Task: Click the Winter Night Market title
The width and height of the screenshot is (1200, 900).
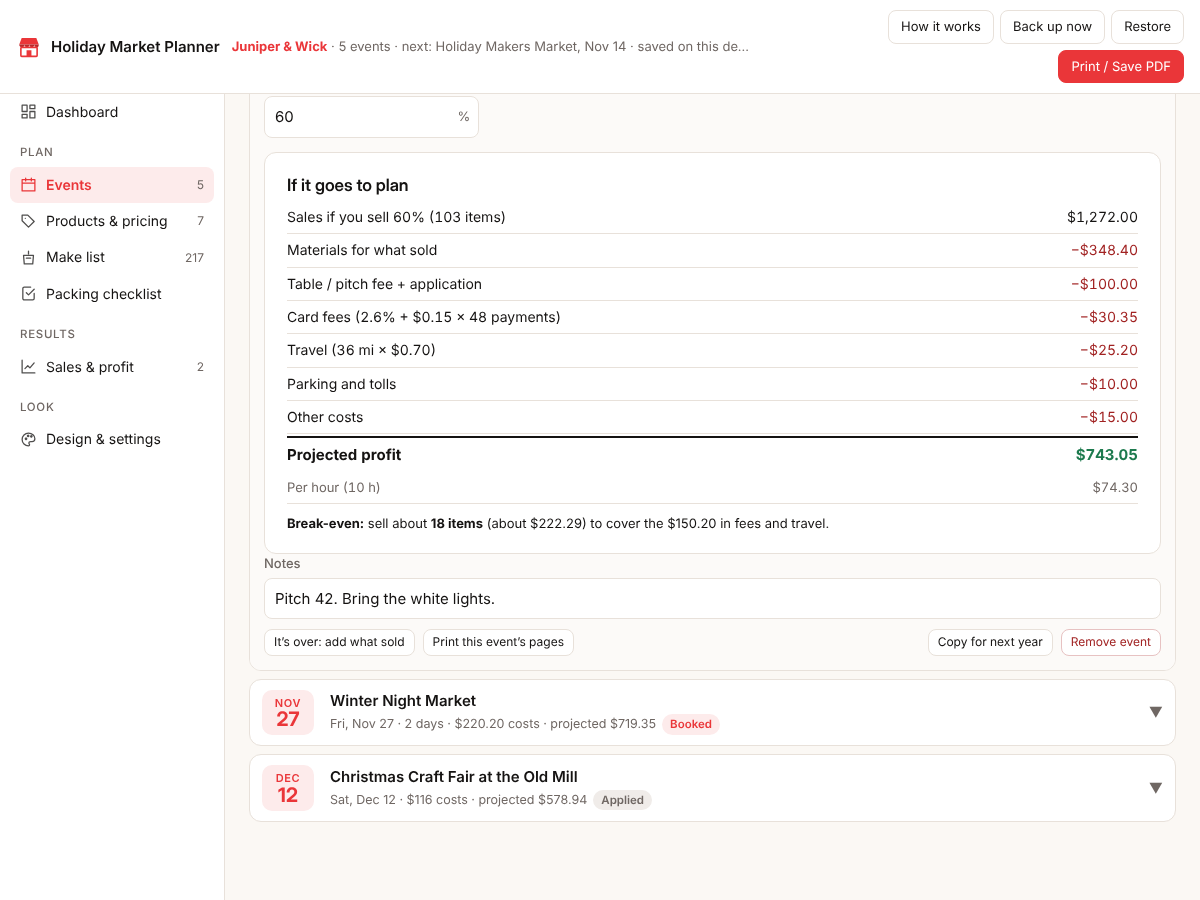Action: click(403, 701)
